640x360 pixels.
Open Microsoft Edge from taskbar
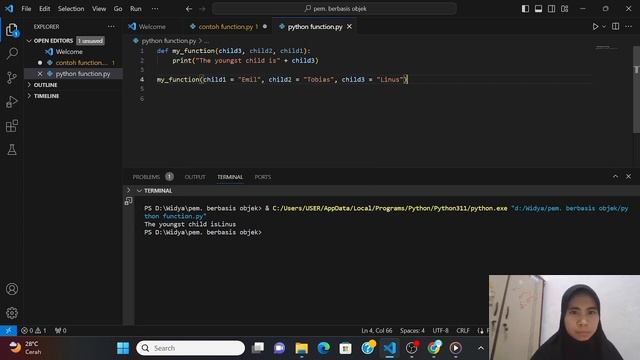point(324,348)
